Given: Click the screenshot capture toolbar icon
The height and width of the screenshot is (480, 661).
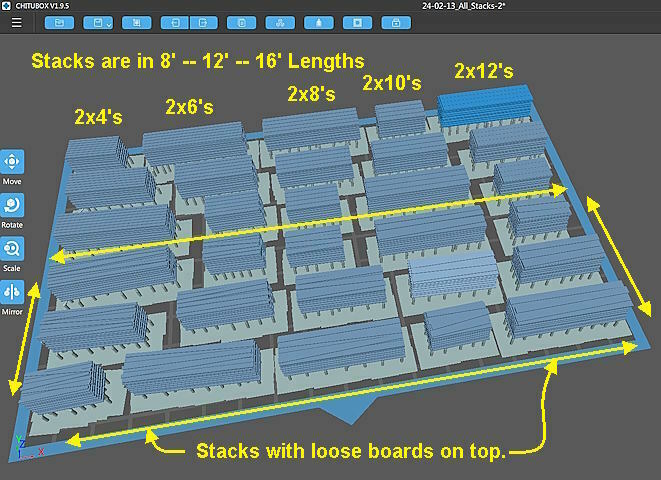Looking at the screenshot, I should click(x=137, y=23).
